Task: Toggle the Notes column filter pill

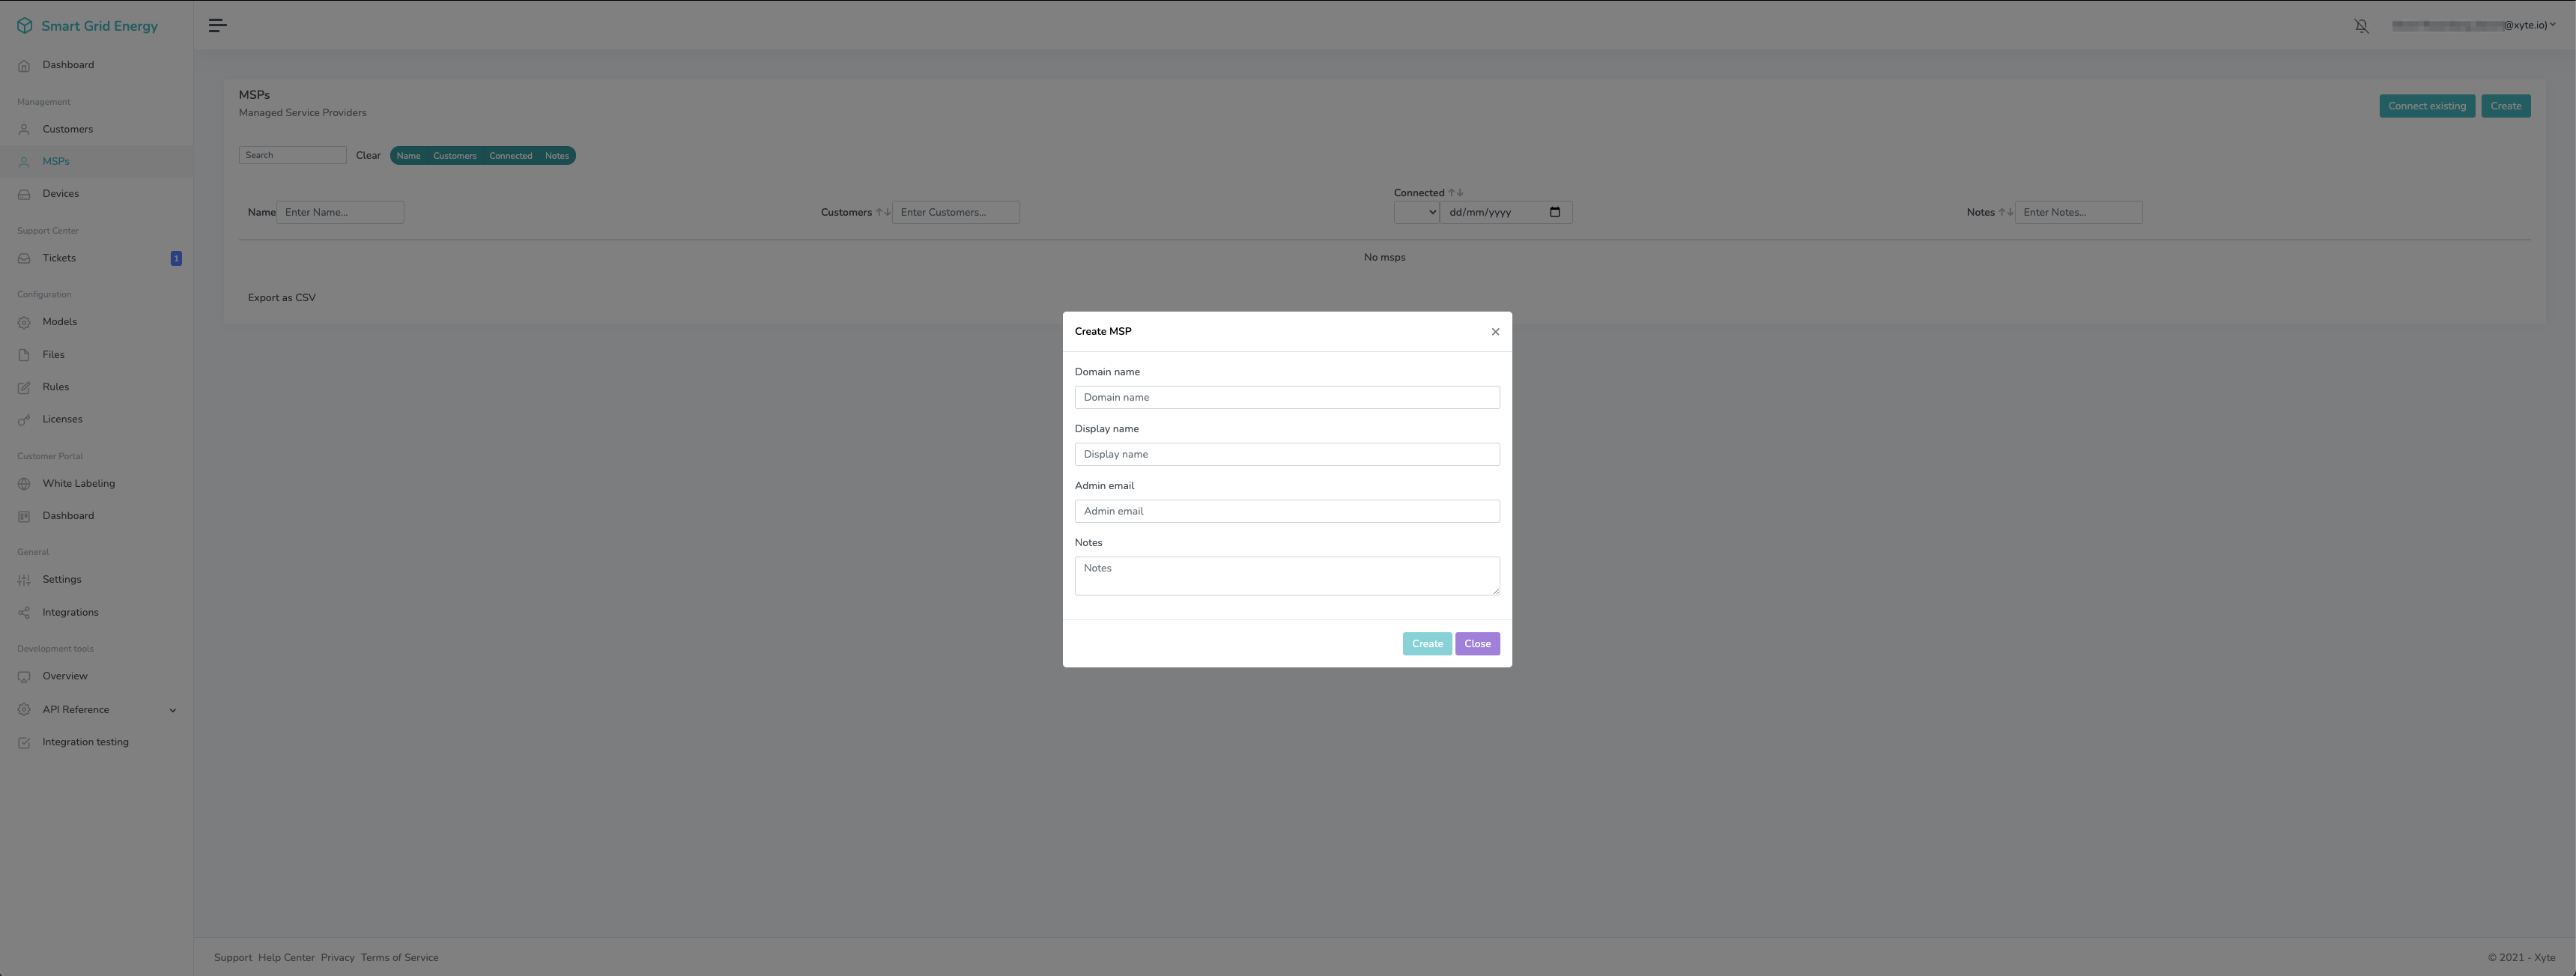Action: click(556, 156)
